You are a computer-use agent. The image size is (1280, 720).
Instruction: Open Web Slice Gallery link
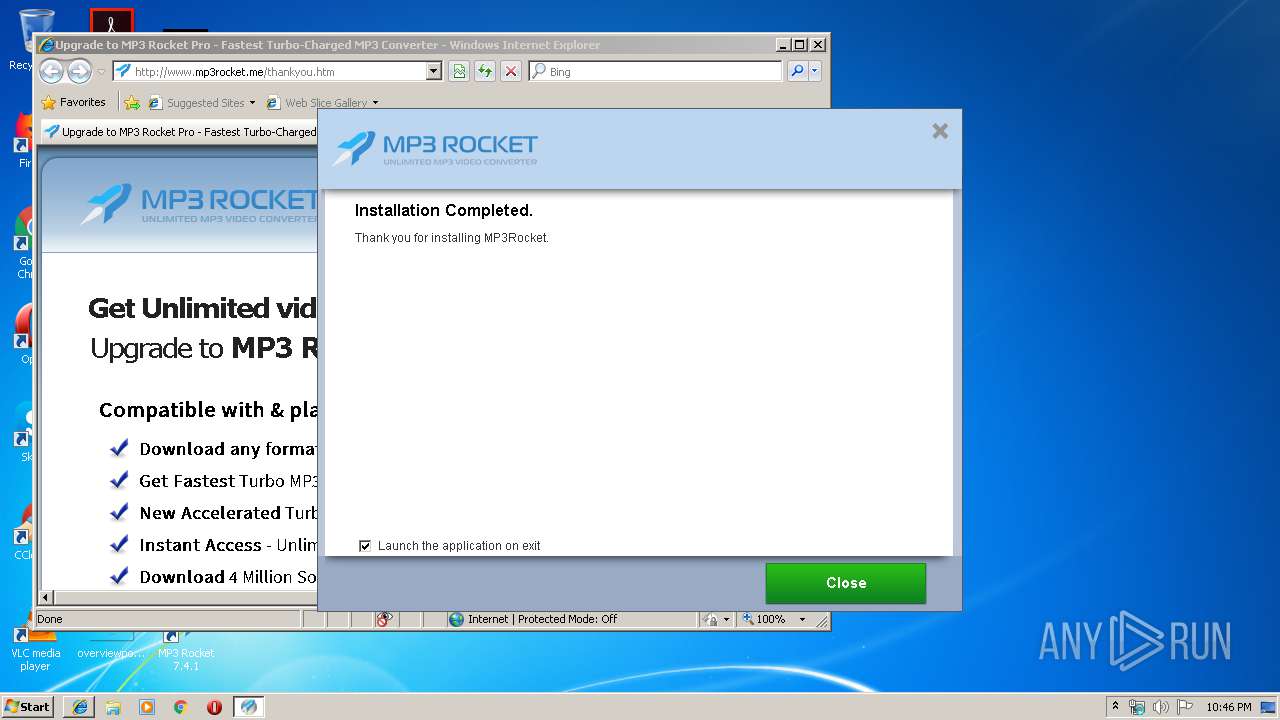point(316,102)
